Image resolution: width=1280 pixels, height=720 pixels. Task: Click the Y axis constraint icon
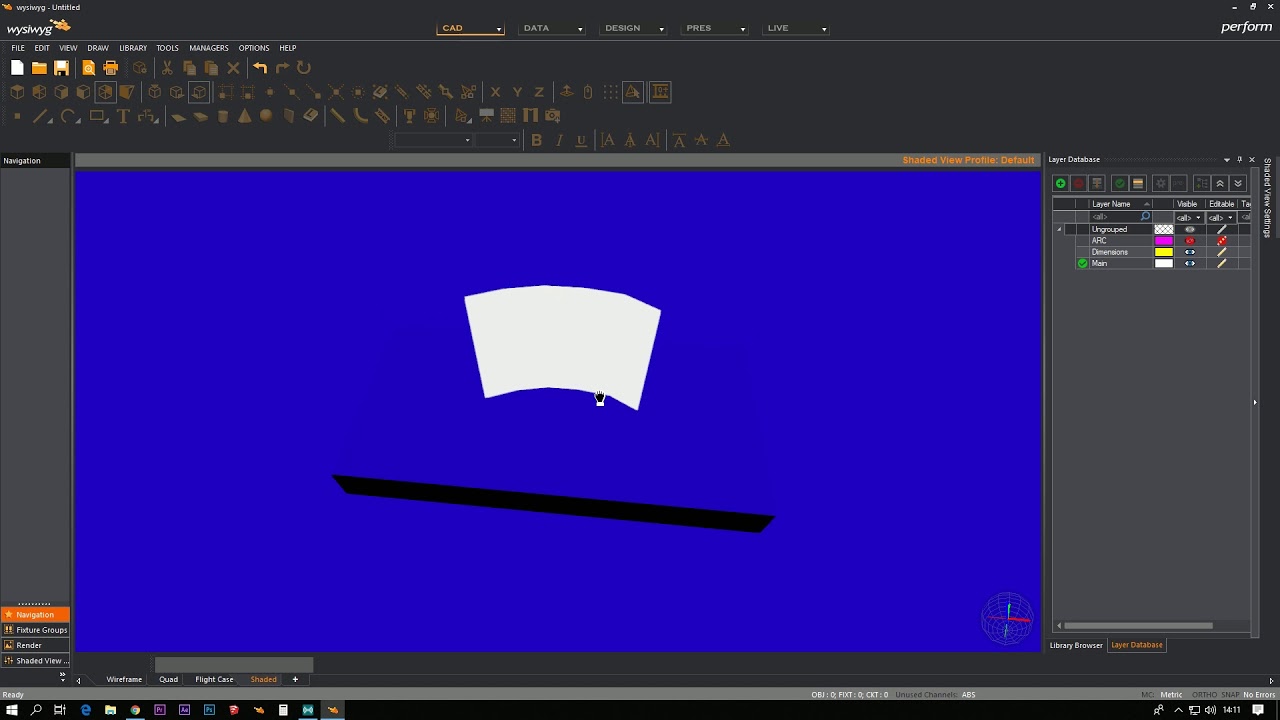point(517,92)
